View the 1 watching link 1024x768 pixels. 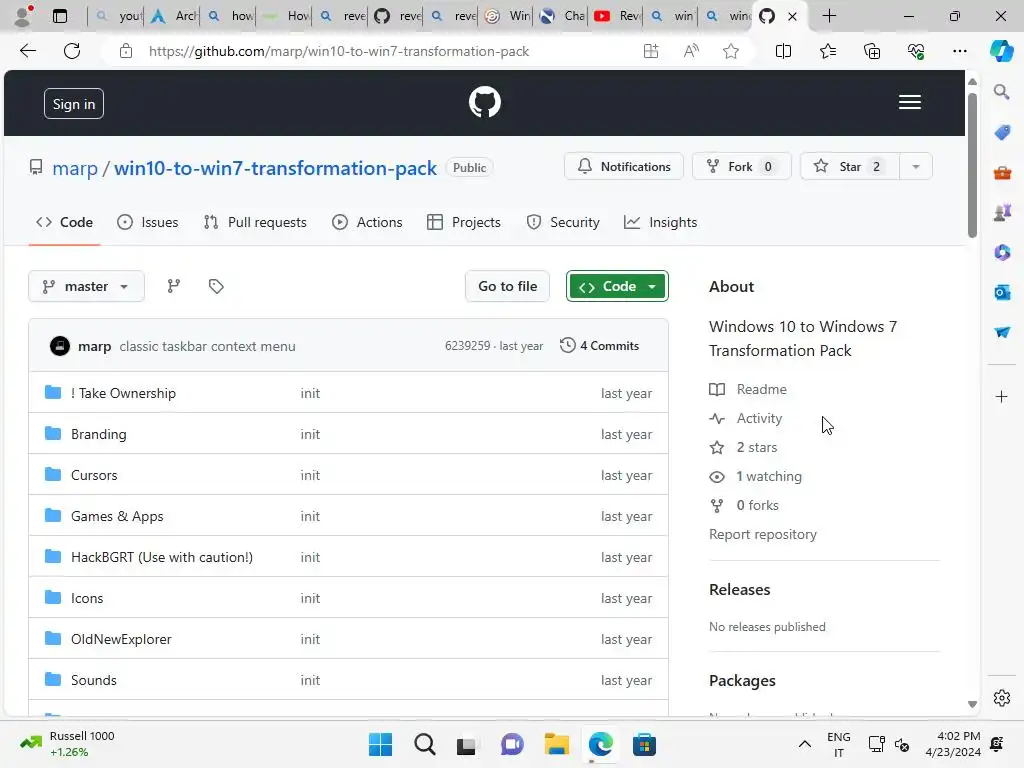click(x=756, y=476)
